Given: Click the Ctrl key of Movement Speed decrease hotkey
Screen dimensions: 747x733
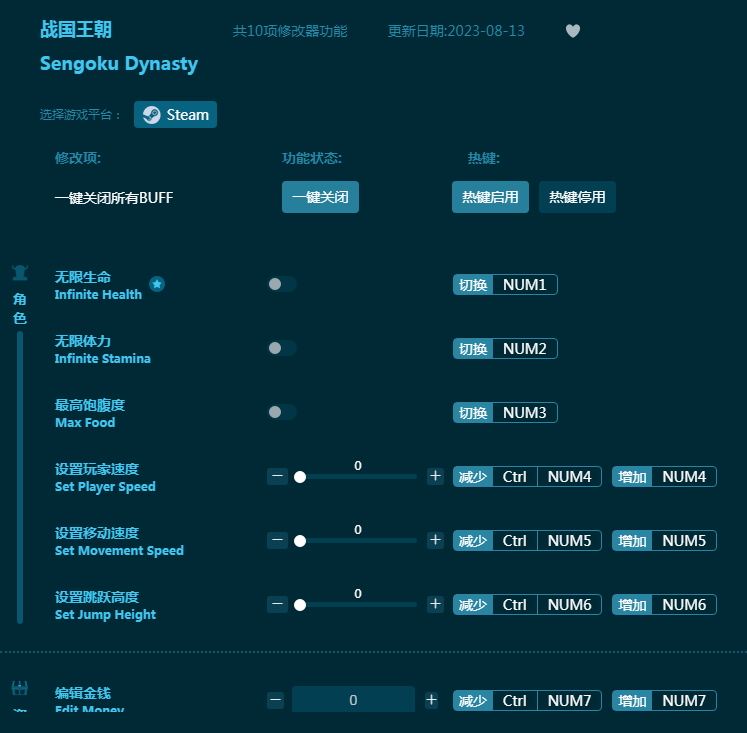Looking at the screenshot, I should click(515, 541).
